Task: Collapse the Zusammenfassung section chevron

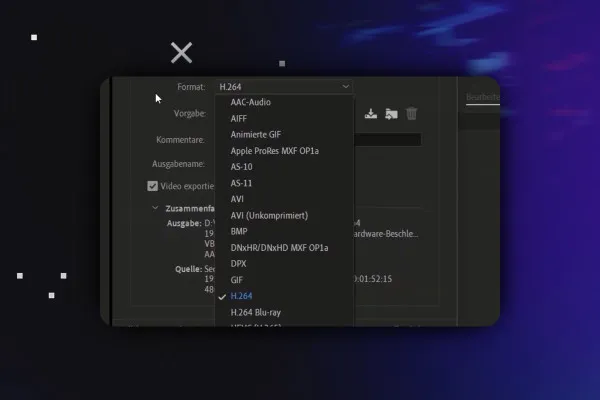Action: click(155, 208)
